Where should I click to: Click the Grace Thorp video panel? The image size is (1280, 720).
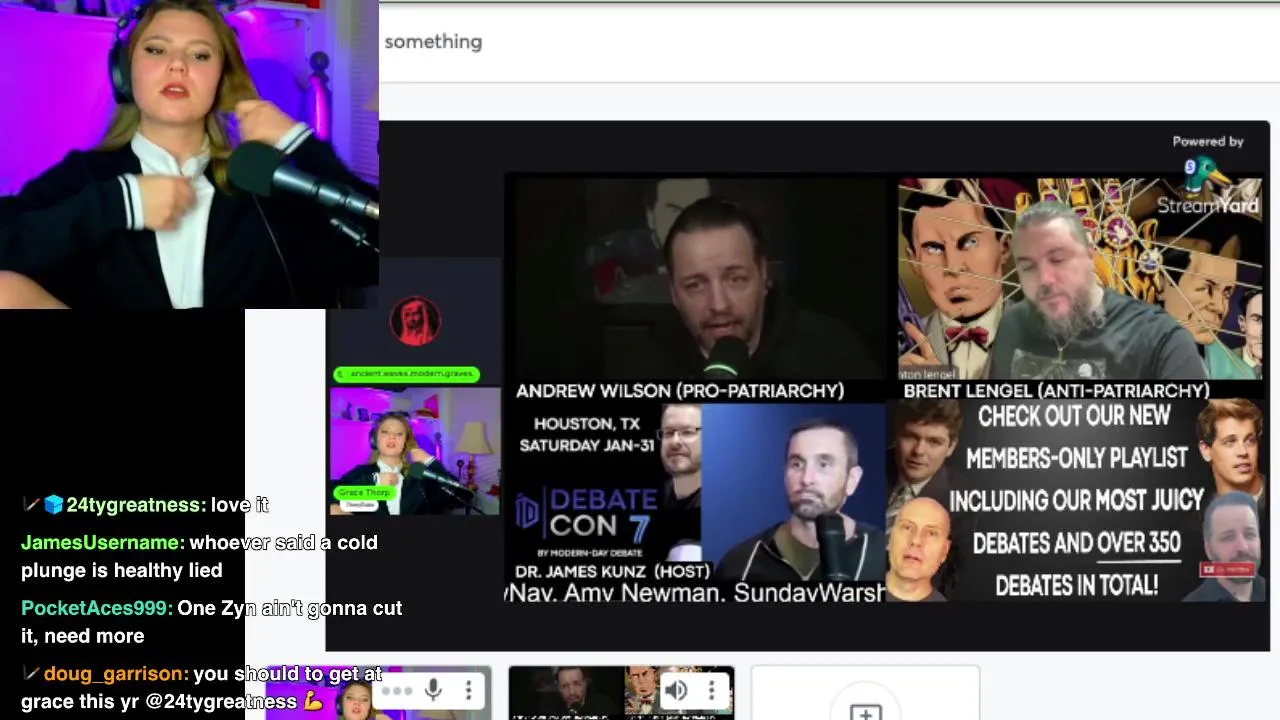coord(415,451)
